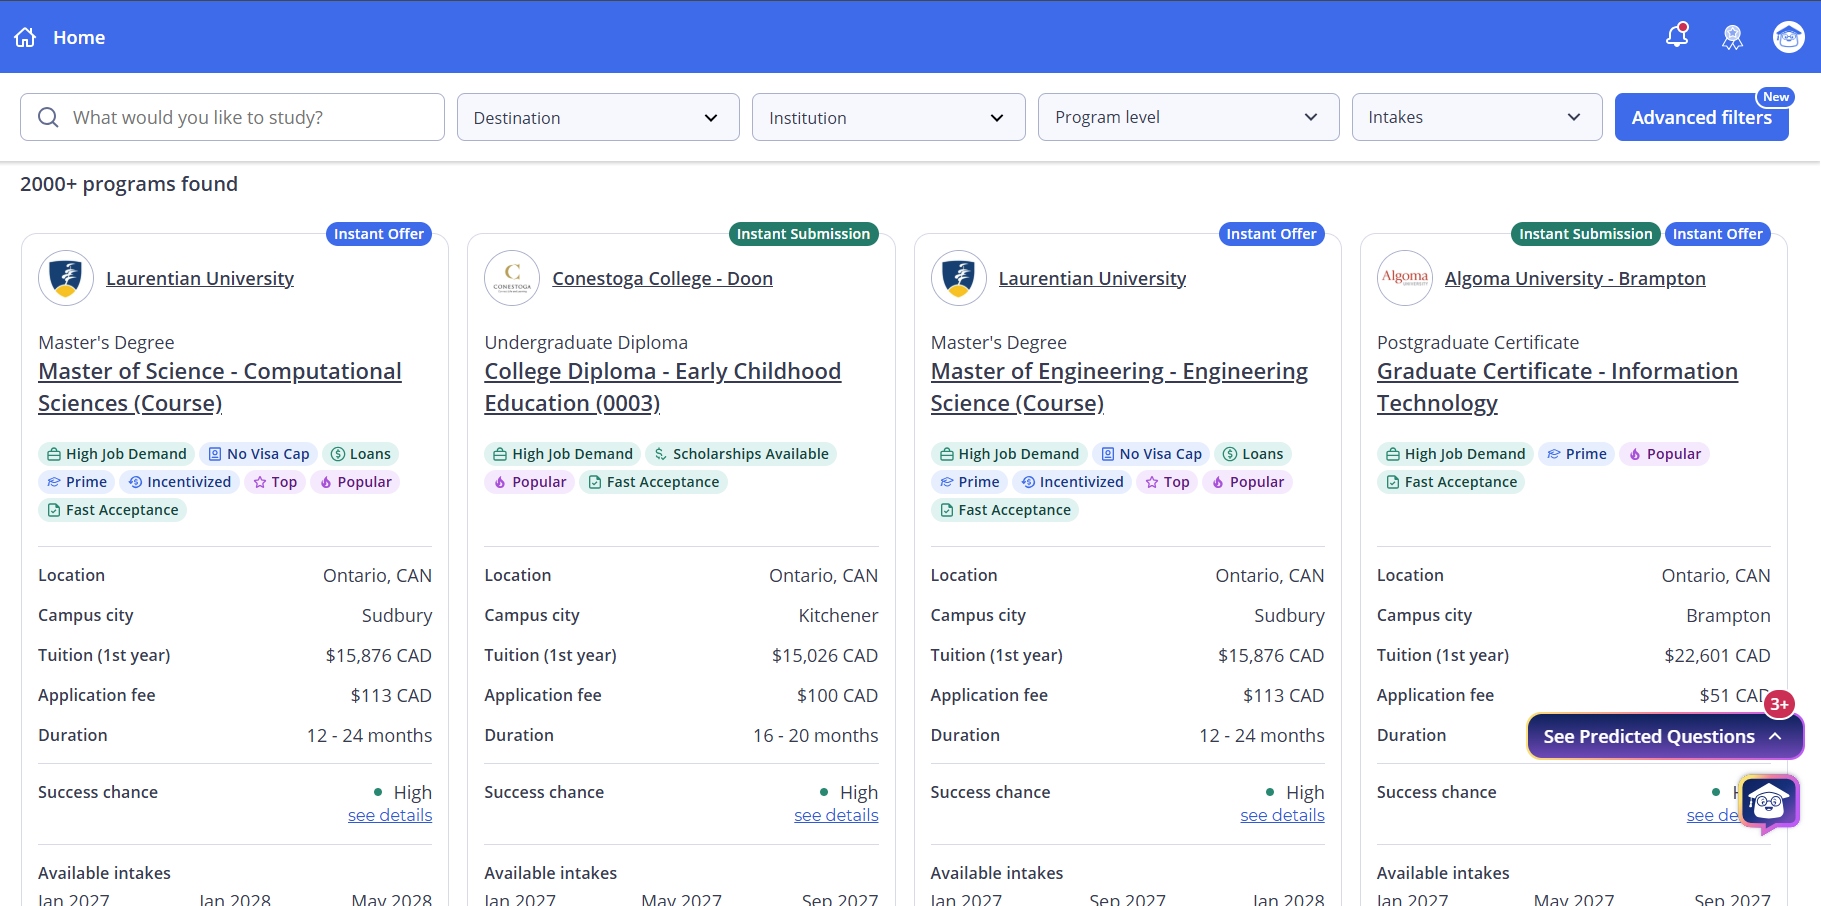Click No Visa Cap tag on Engineering Science card
This screenshot has width=1821, height=906.
click(1151, 454)
